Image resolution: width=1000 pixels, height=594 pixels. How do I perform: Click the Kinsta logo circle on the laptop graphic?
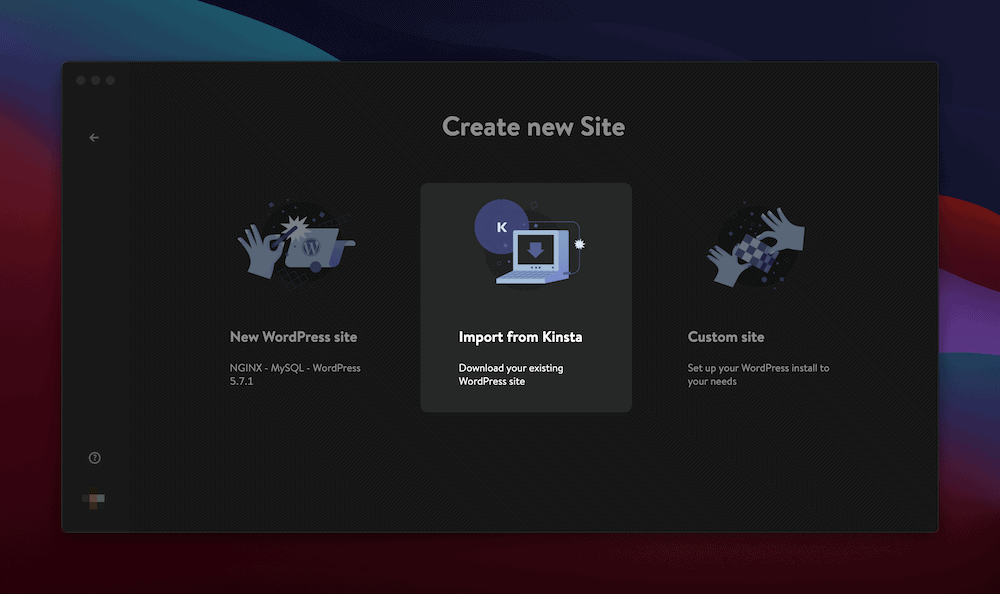coord(502,226)
